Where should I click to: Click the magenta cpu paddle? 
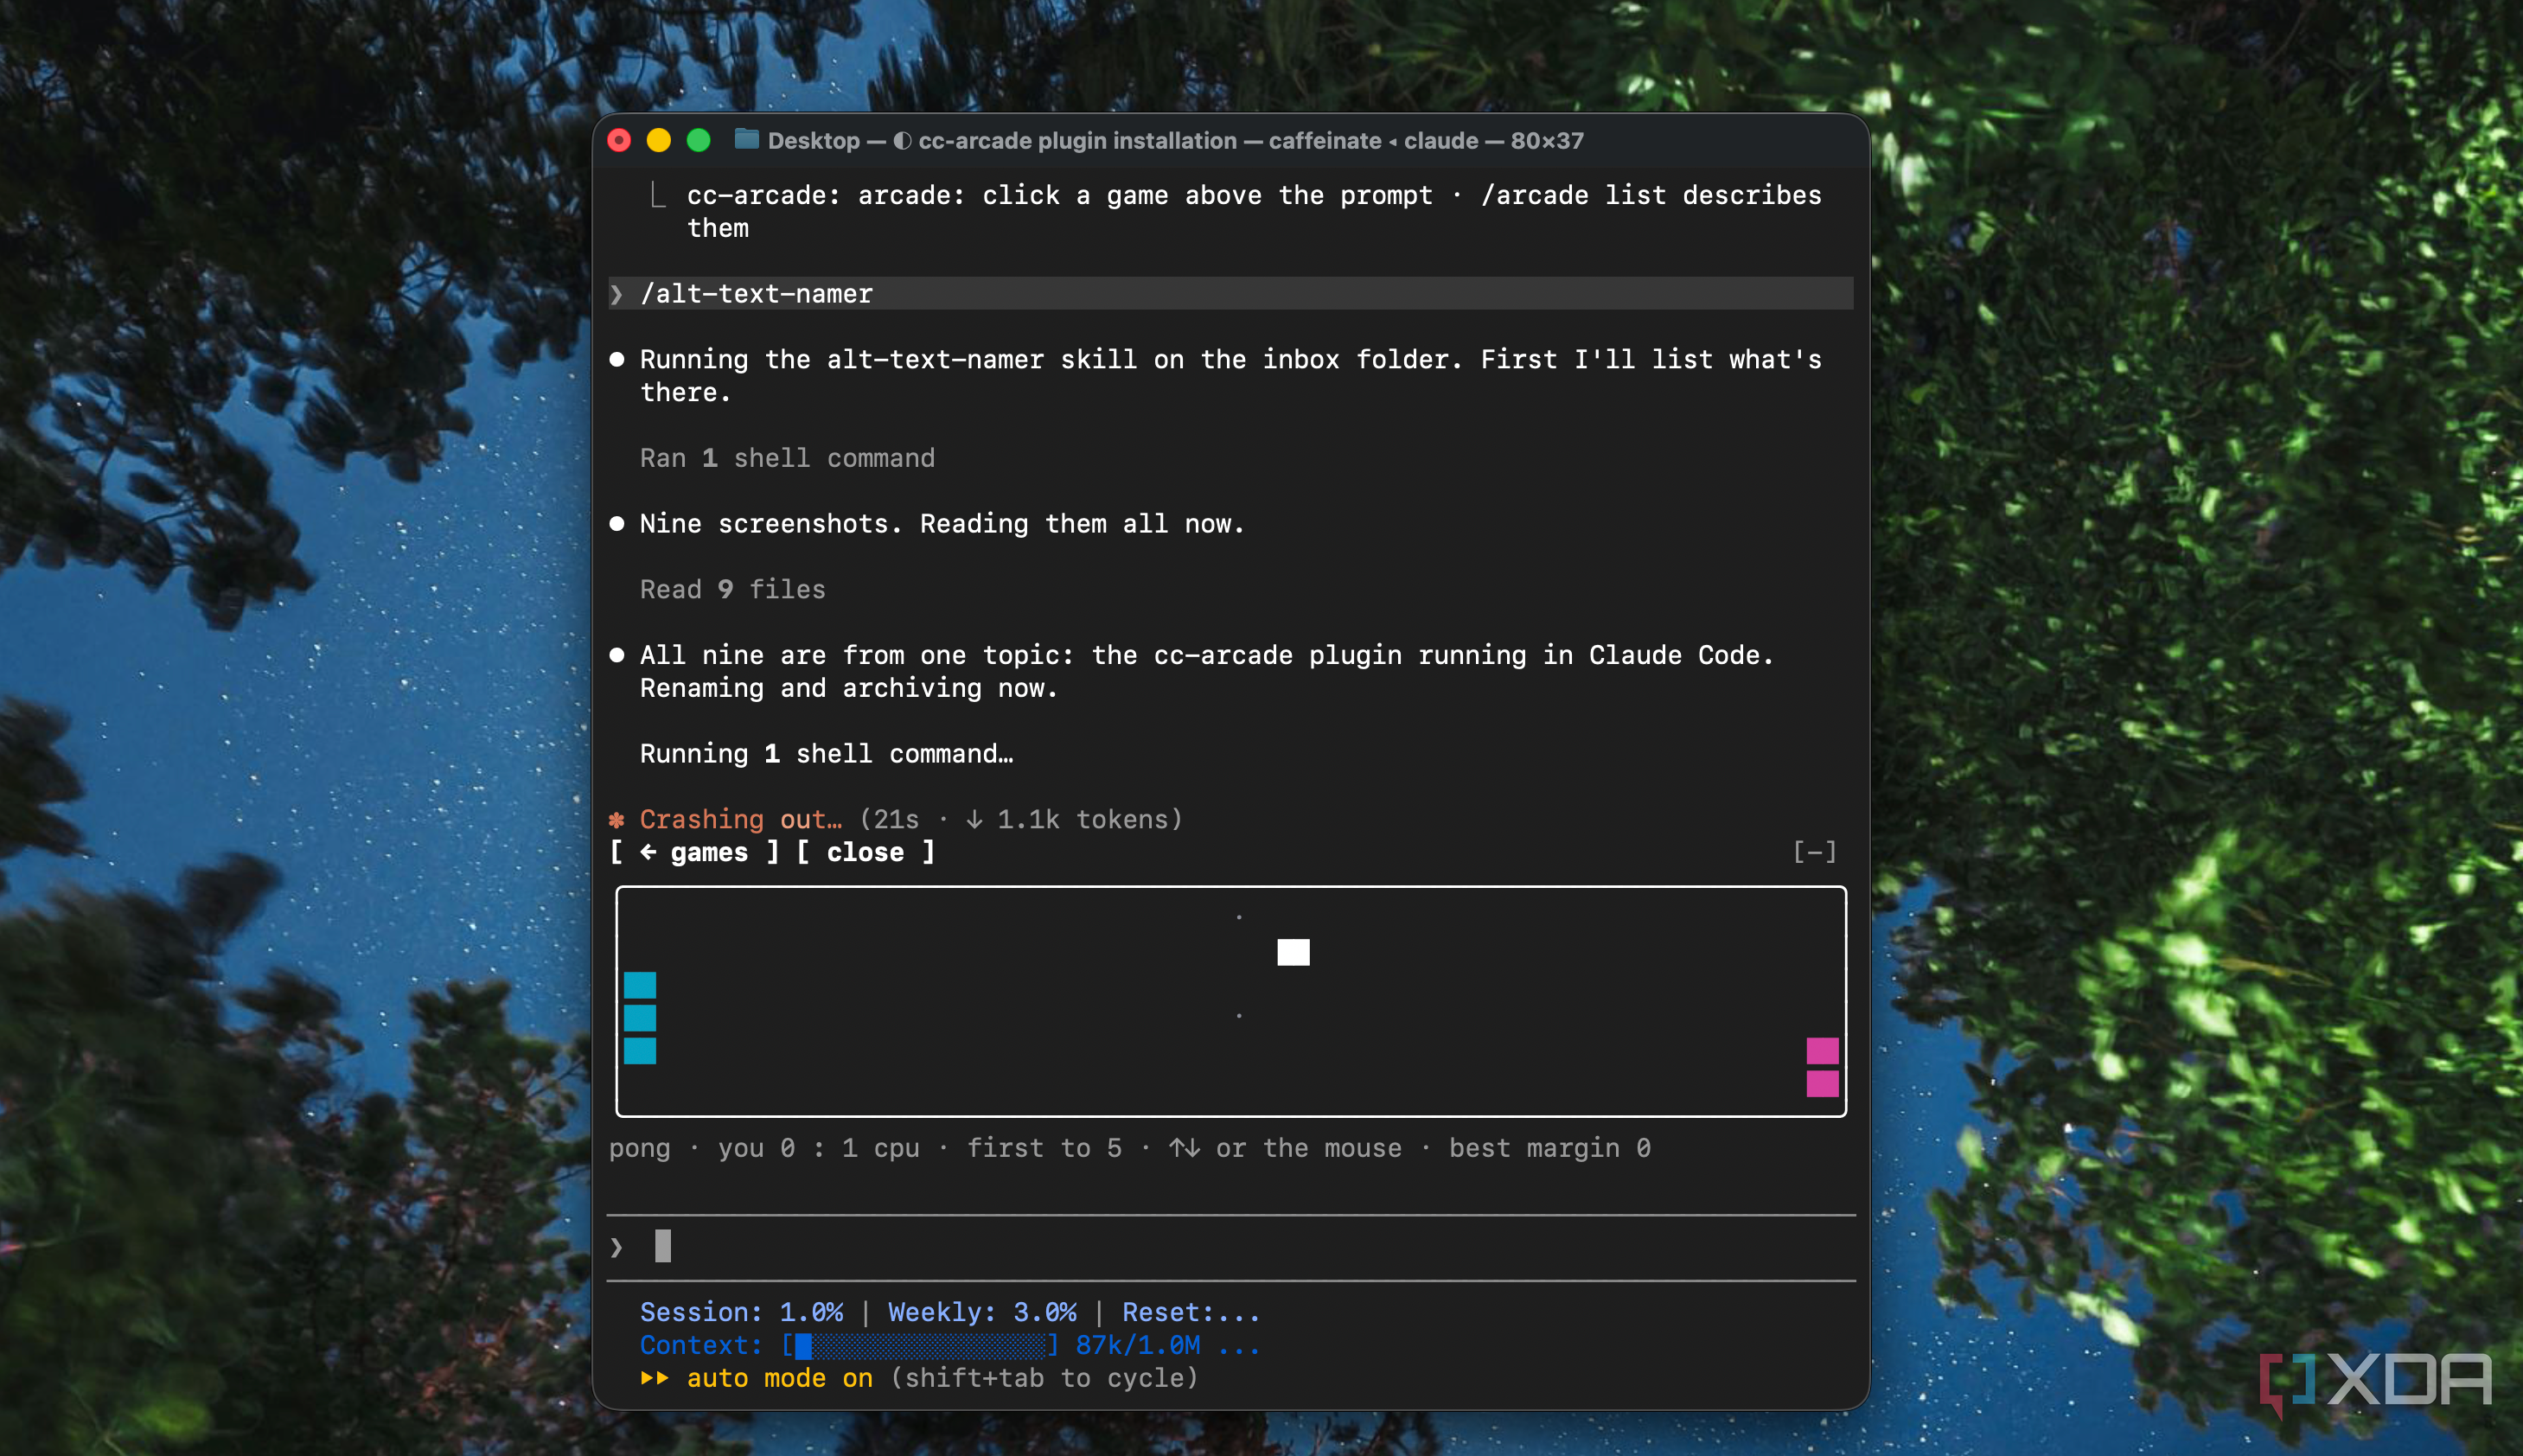point(1822,1067)
